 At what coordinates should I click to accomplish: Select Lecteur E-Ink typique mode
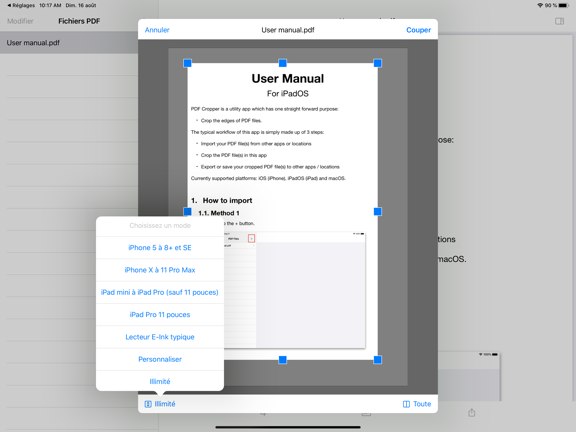[160, 337]
